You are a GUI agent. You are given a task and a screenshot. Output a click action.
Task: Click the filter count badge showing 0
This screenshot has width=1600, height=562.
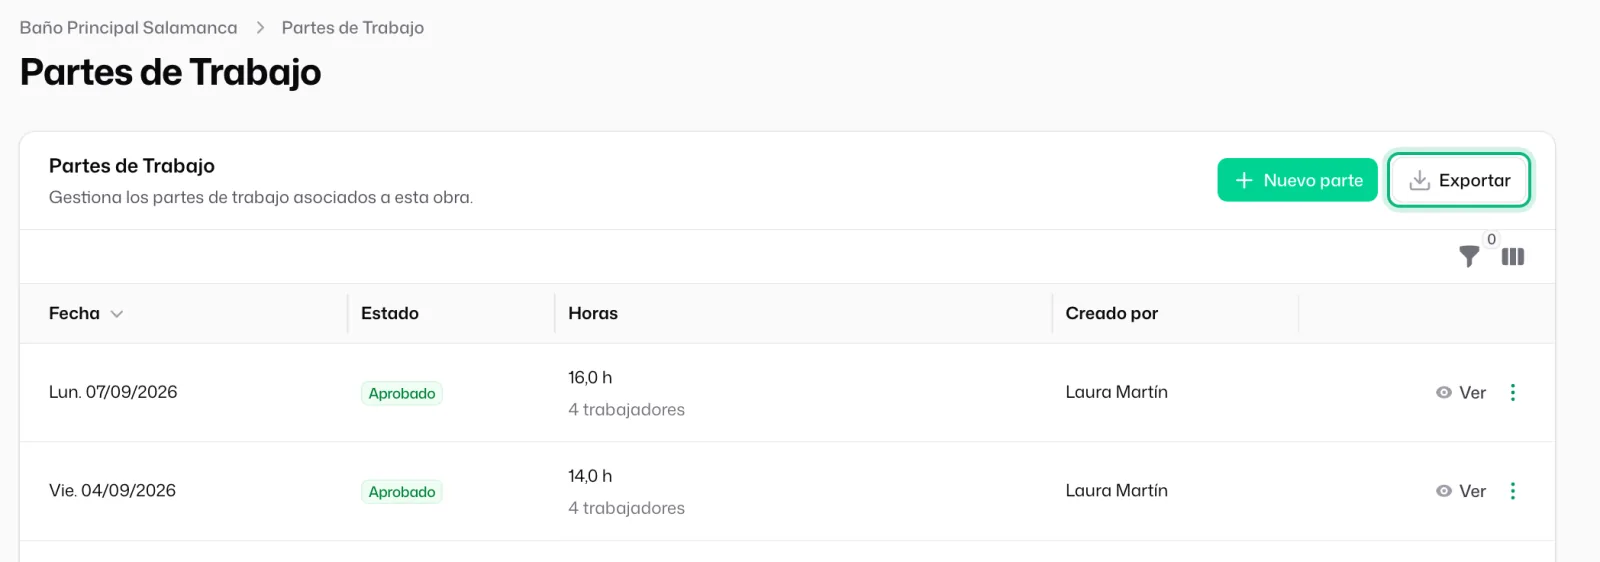tap(1491, 239)
